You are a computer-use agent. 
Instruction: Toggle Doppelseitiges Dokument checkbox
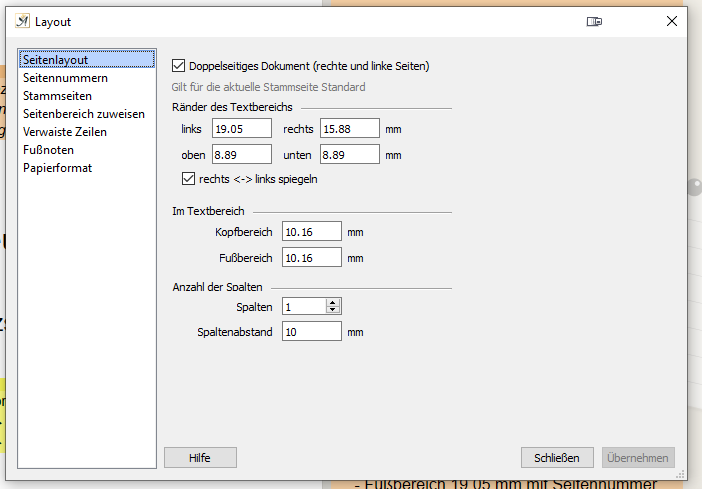coord(179,66)
